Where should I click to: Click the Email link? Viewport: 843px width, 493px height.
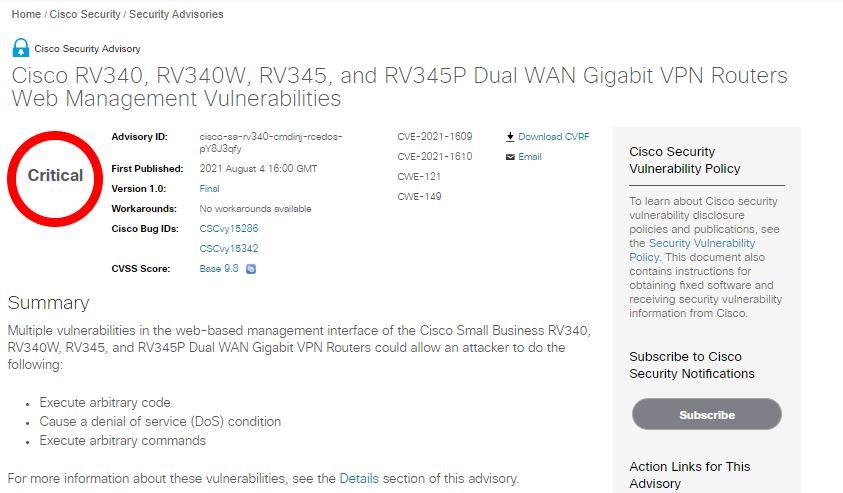tap(530, 156)
